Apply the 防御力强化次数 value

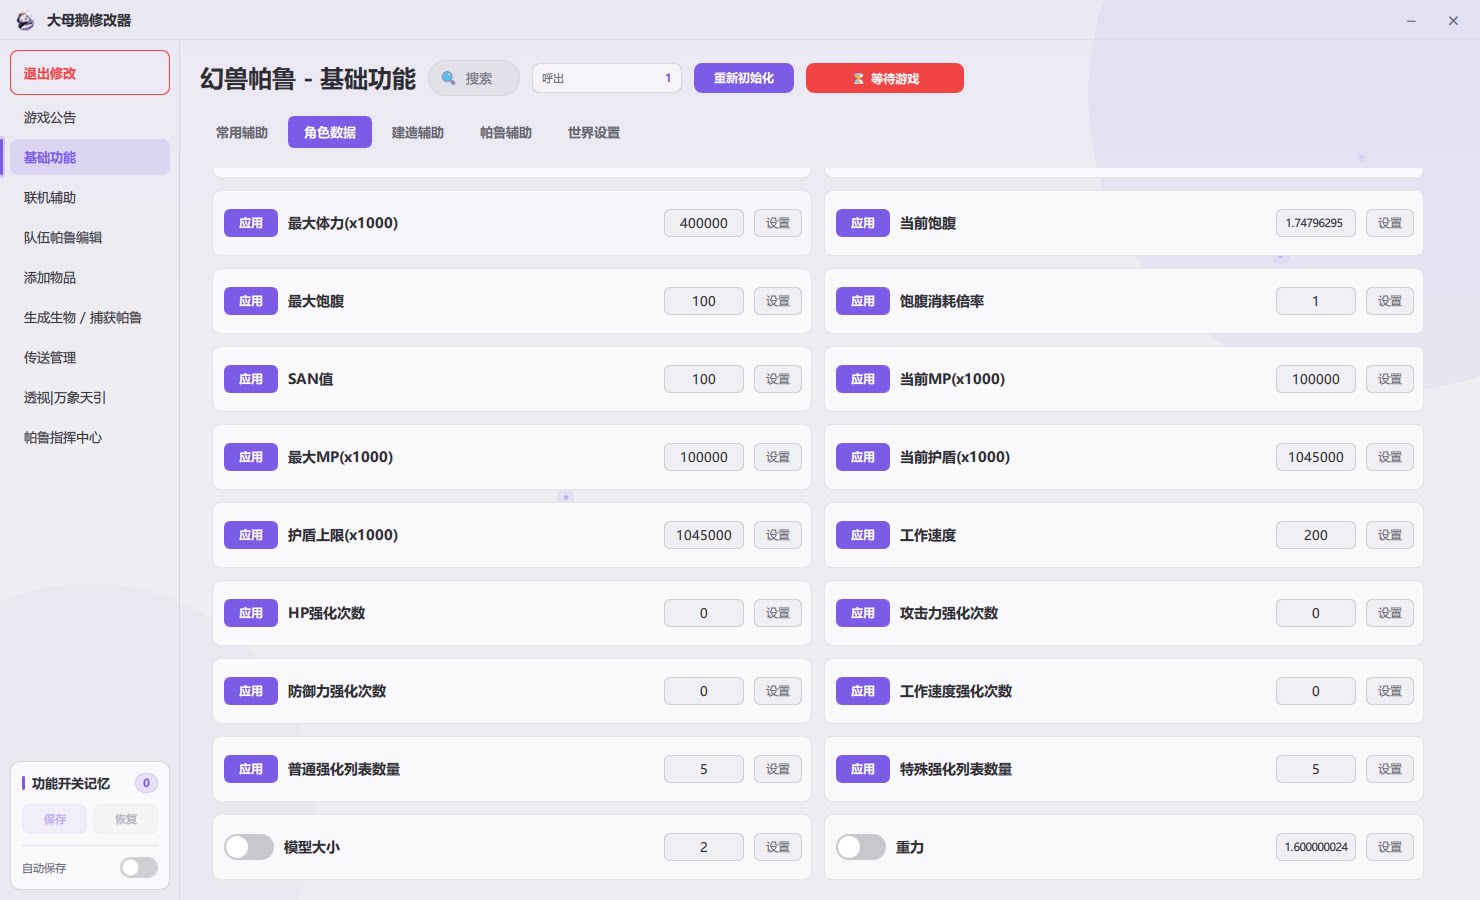[x=251, y=691]
